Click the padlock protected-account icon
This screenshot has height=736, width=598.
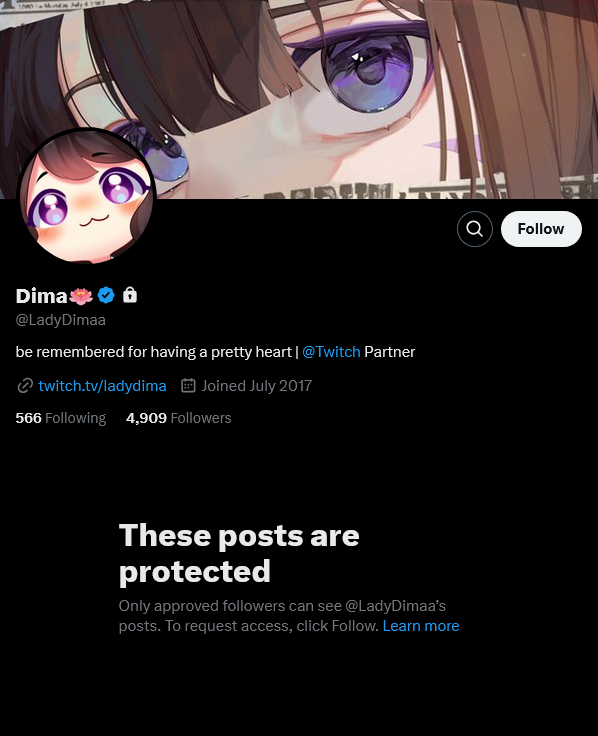pyautogui.click(x=130, y=295)
